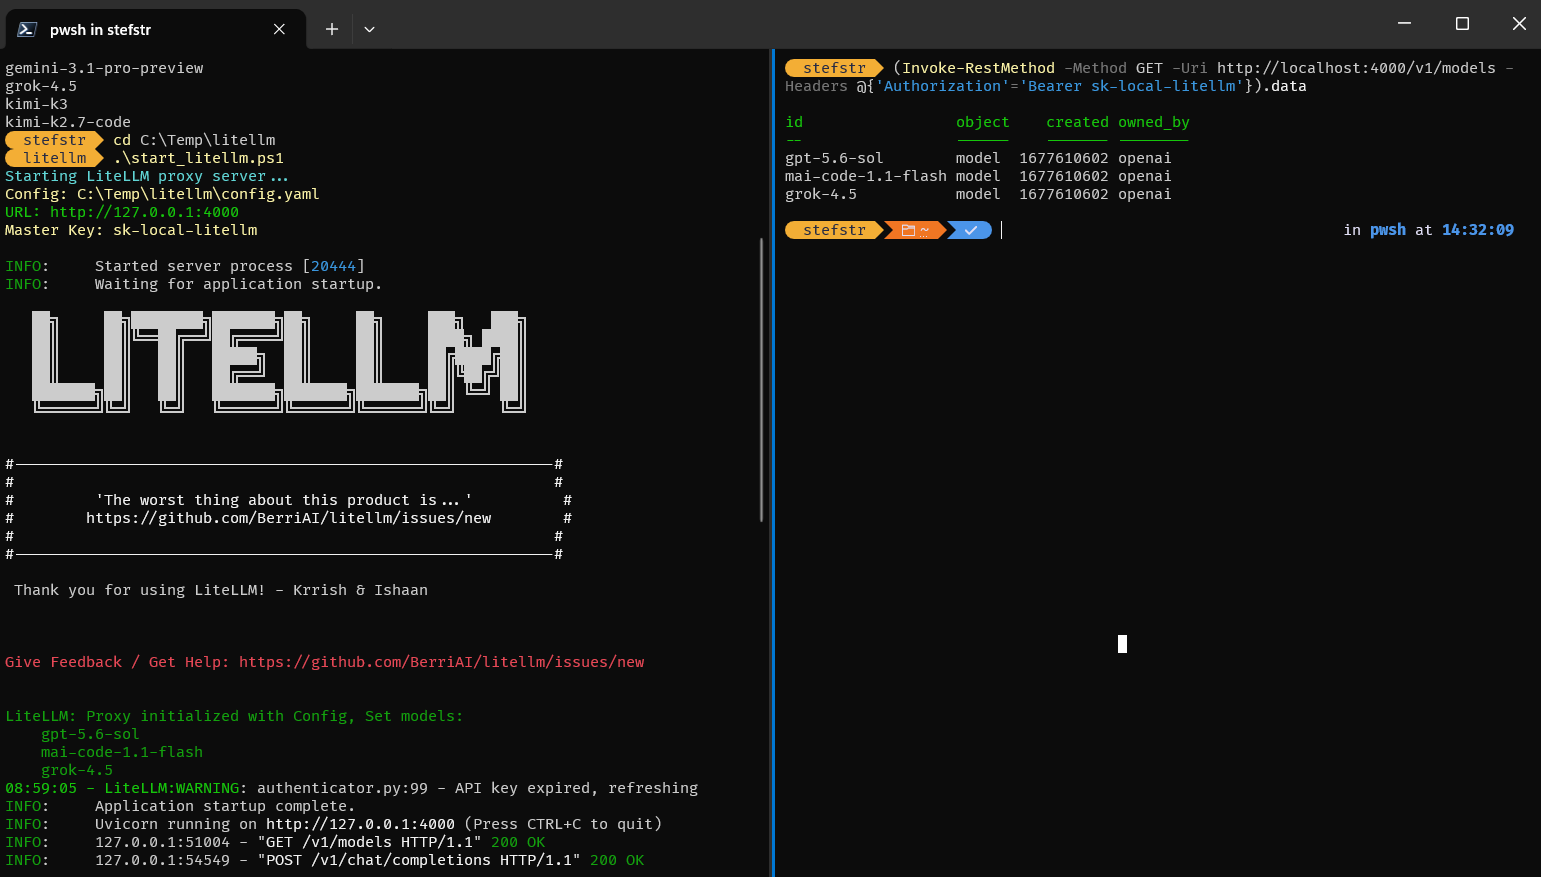Click the LiteLLM:WARNING message line
1541x877 pixels.
[x=351, y=788]
